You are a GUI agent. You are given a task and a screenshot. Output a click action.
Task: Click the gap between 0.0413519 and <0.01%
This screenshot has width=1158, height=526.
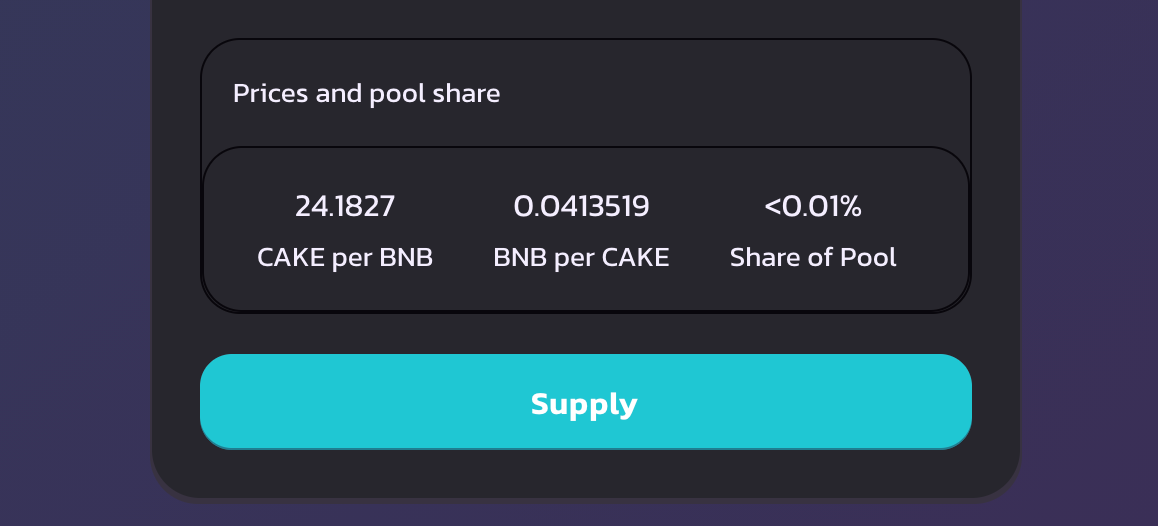(707, 206)
